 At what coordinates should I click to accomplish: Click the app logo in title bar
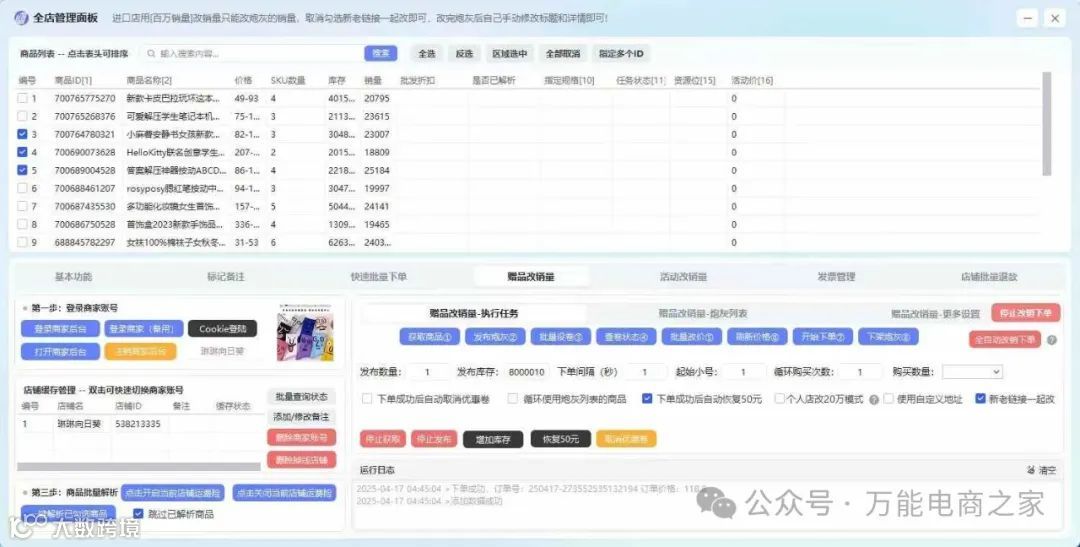point(21,18)
